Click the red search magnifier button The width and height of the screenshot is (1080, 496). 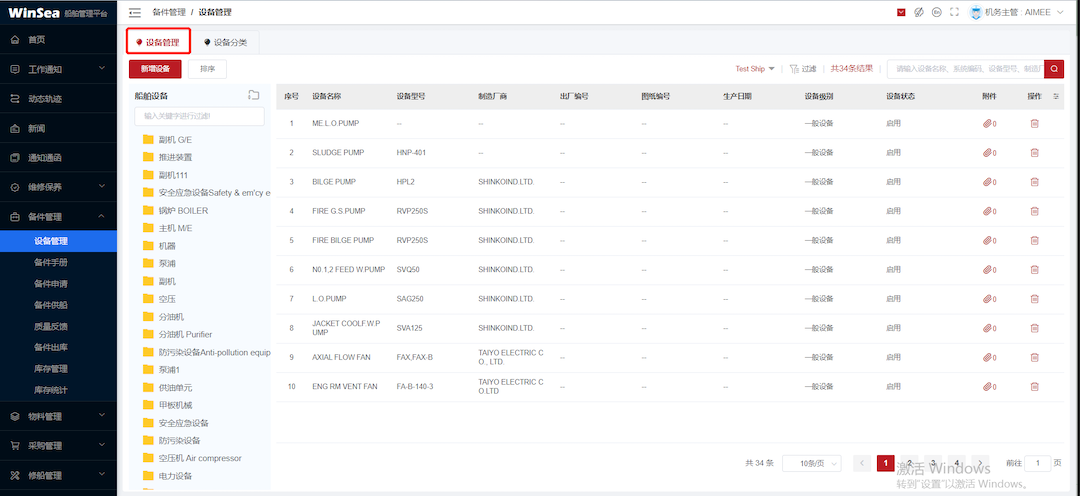(1054, 69)
